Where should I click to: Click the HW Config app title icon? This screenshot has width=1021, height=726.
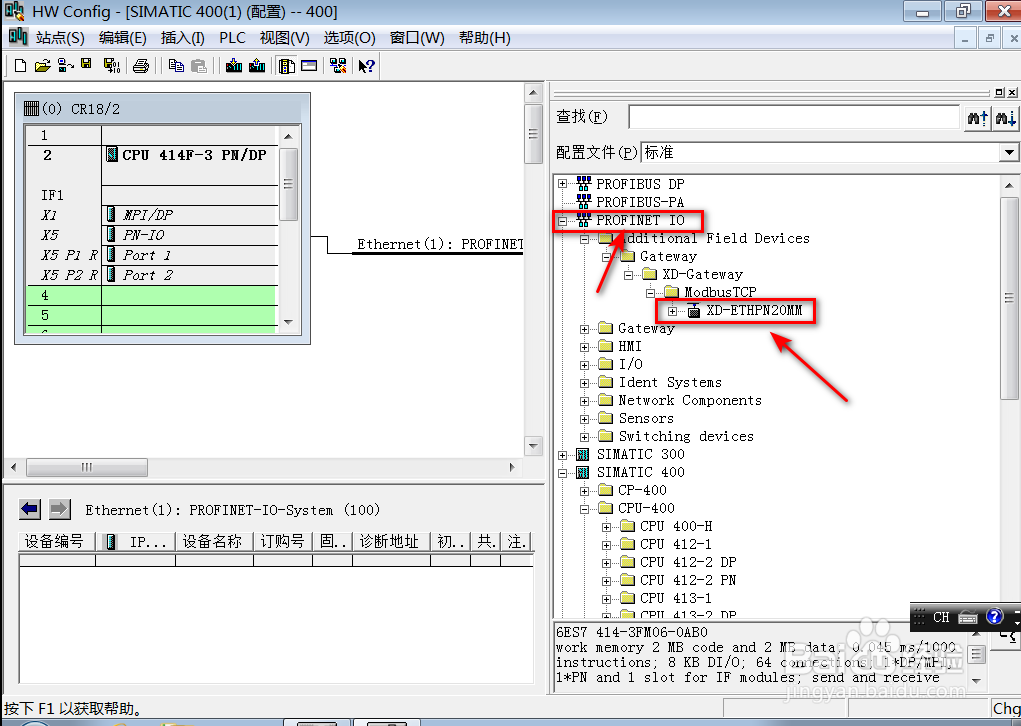point(14,11)
